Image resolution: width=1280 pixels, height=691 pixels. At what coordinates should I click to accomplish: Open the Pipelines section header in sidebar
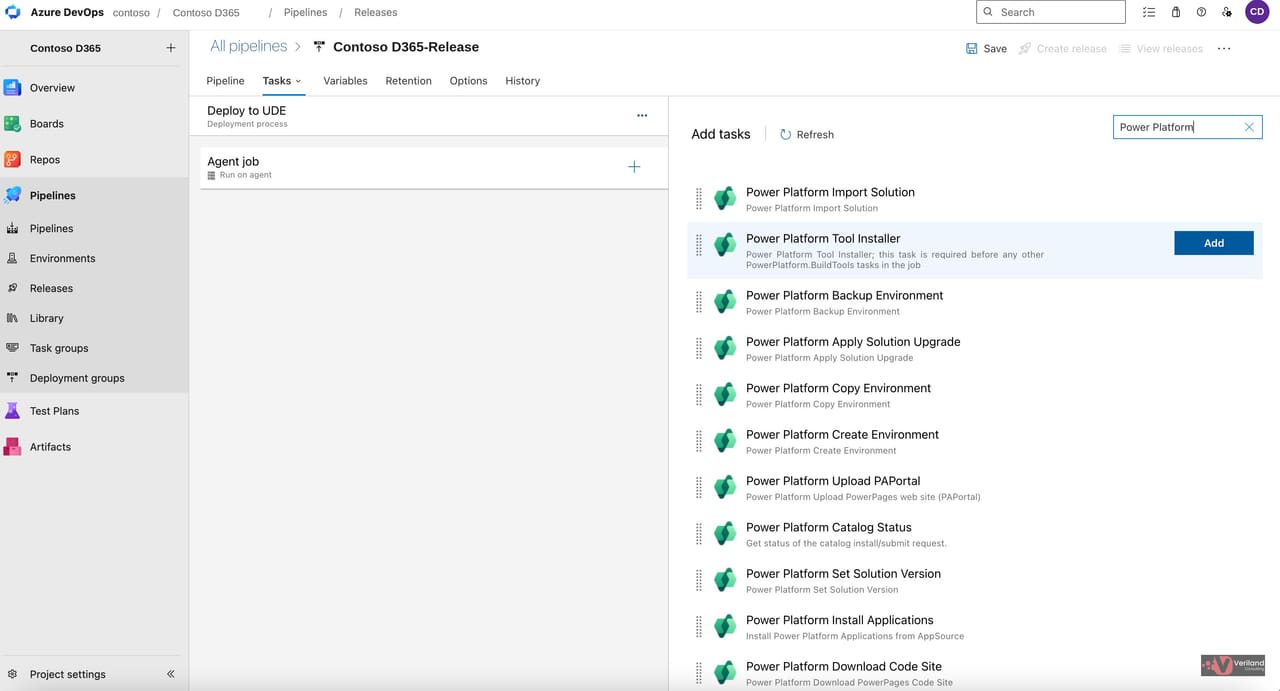94,196
